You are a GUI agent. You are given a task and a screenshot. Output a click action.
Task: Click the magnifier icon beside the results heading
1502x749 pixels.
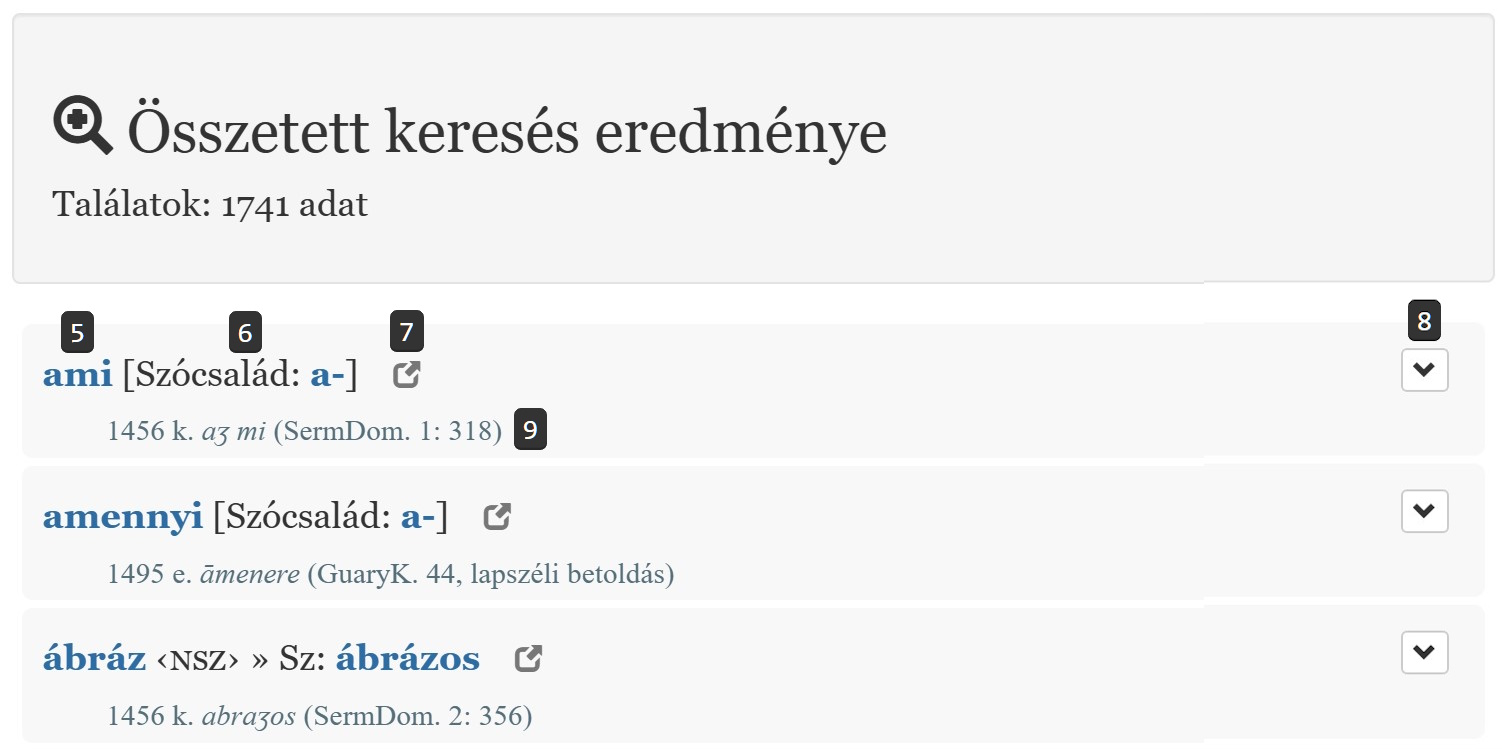click(82, 127)
